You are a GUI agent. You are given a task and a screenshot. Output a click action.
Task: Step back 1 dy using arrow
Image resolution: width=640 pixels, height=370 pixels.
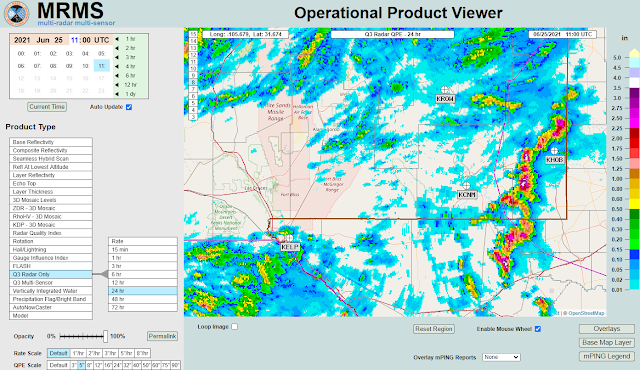(117, 94)
